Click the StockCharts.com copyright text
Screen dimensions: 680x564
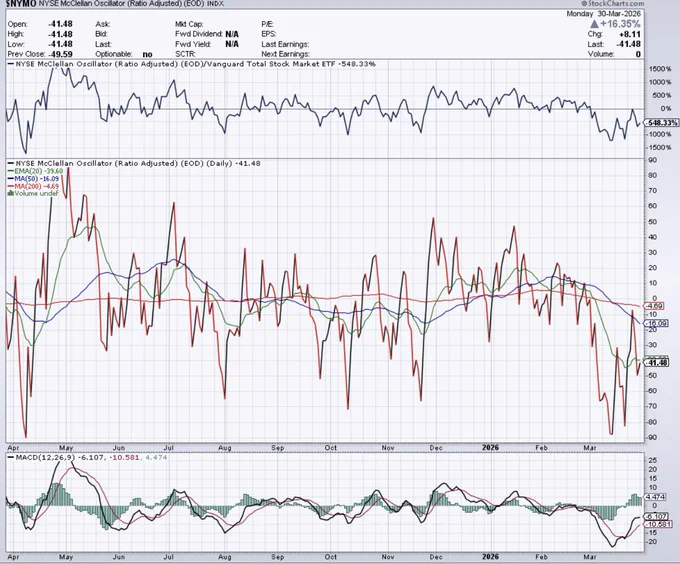pos(613,3)
